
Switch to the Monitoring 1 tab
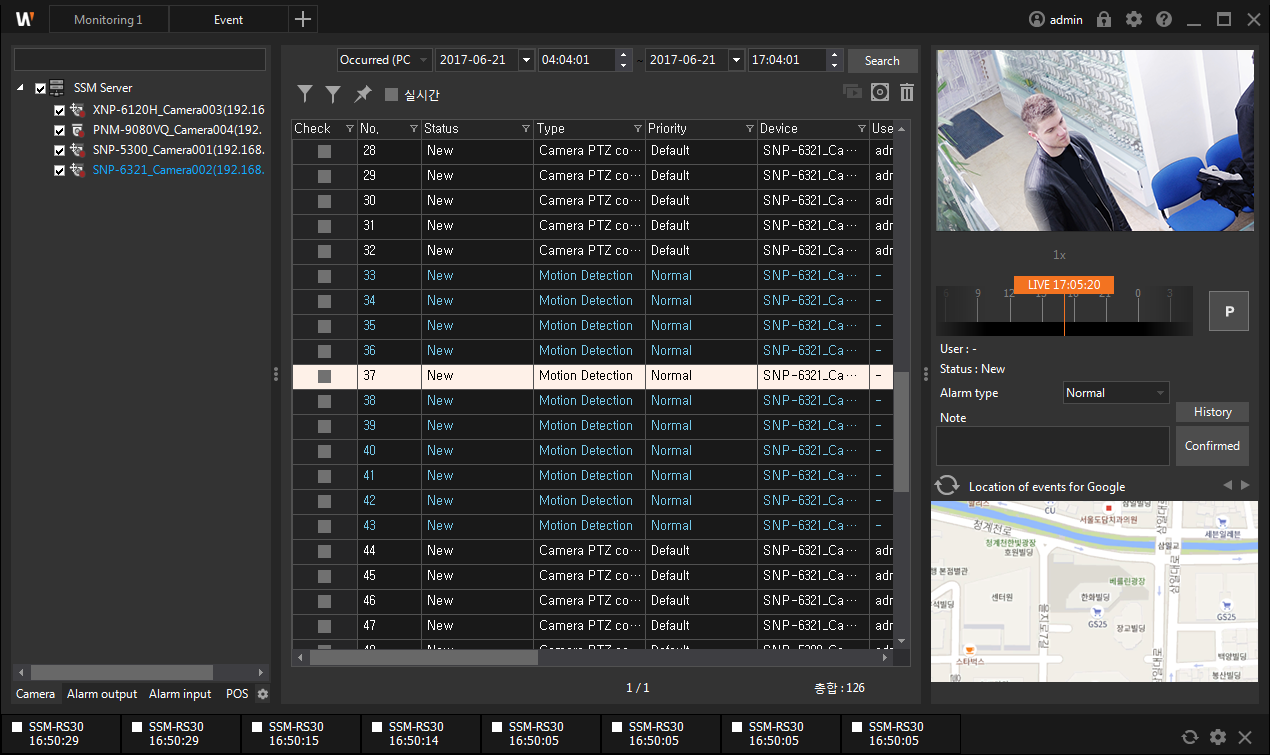coord(108,20)
